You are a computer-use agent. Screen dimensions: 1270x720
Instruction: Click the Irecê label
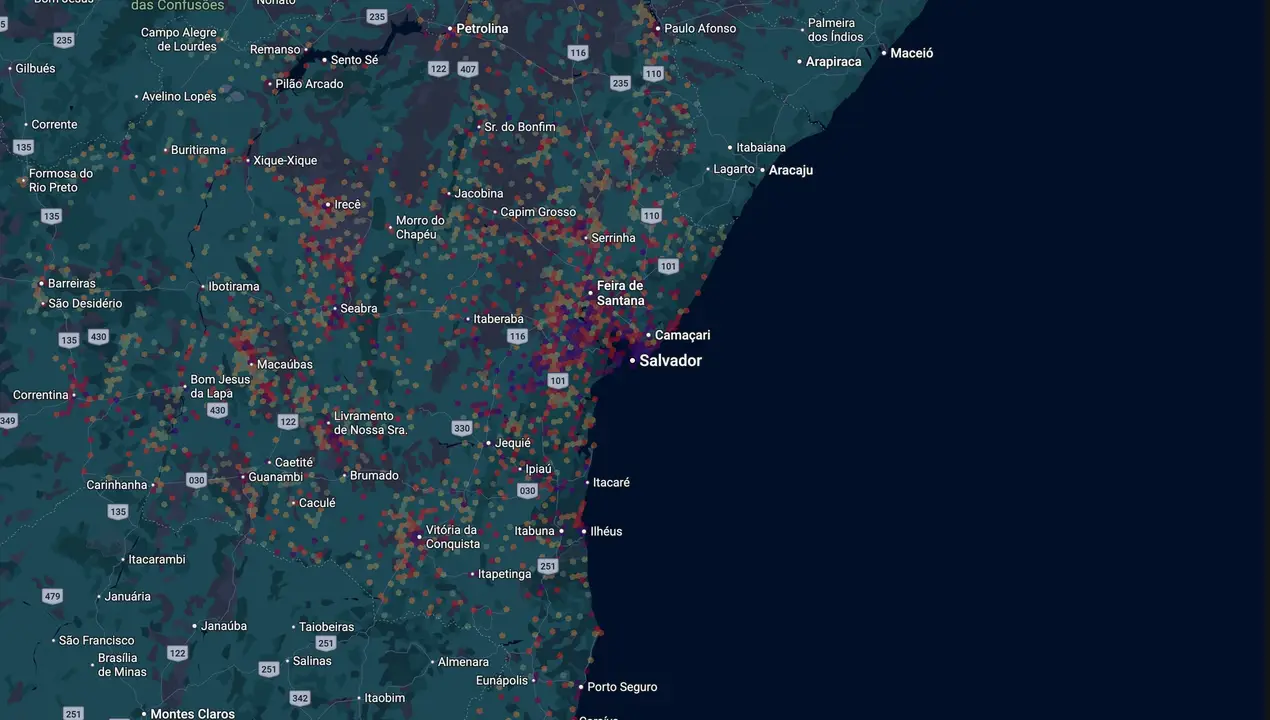(347, 204)
